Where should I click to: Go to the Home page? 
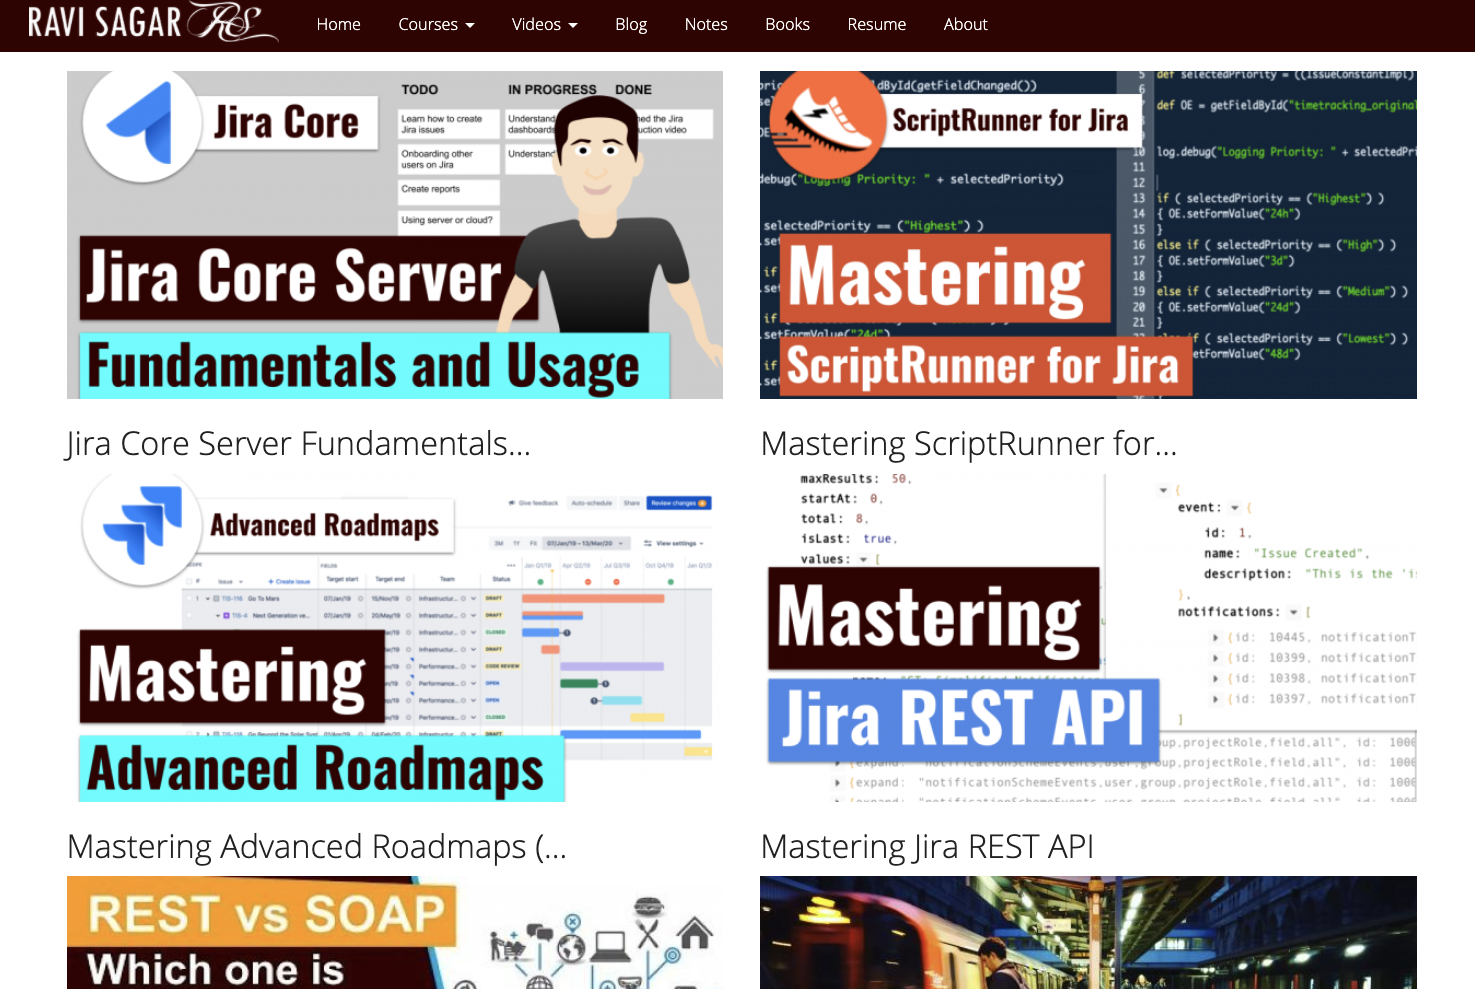click(x=338, y=24)
